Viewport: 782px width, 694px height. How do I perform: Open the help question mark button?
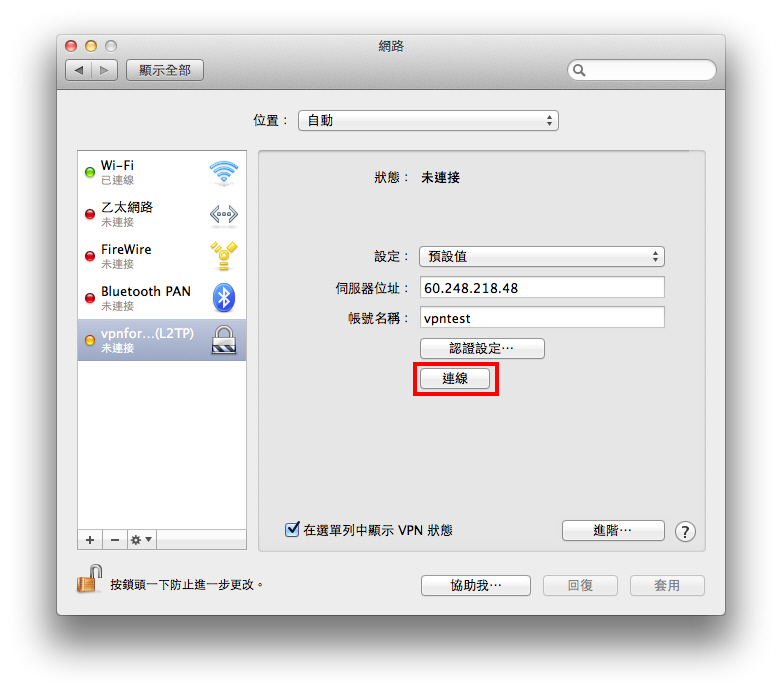[685, 531]
